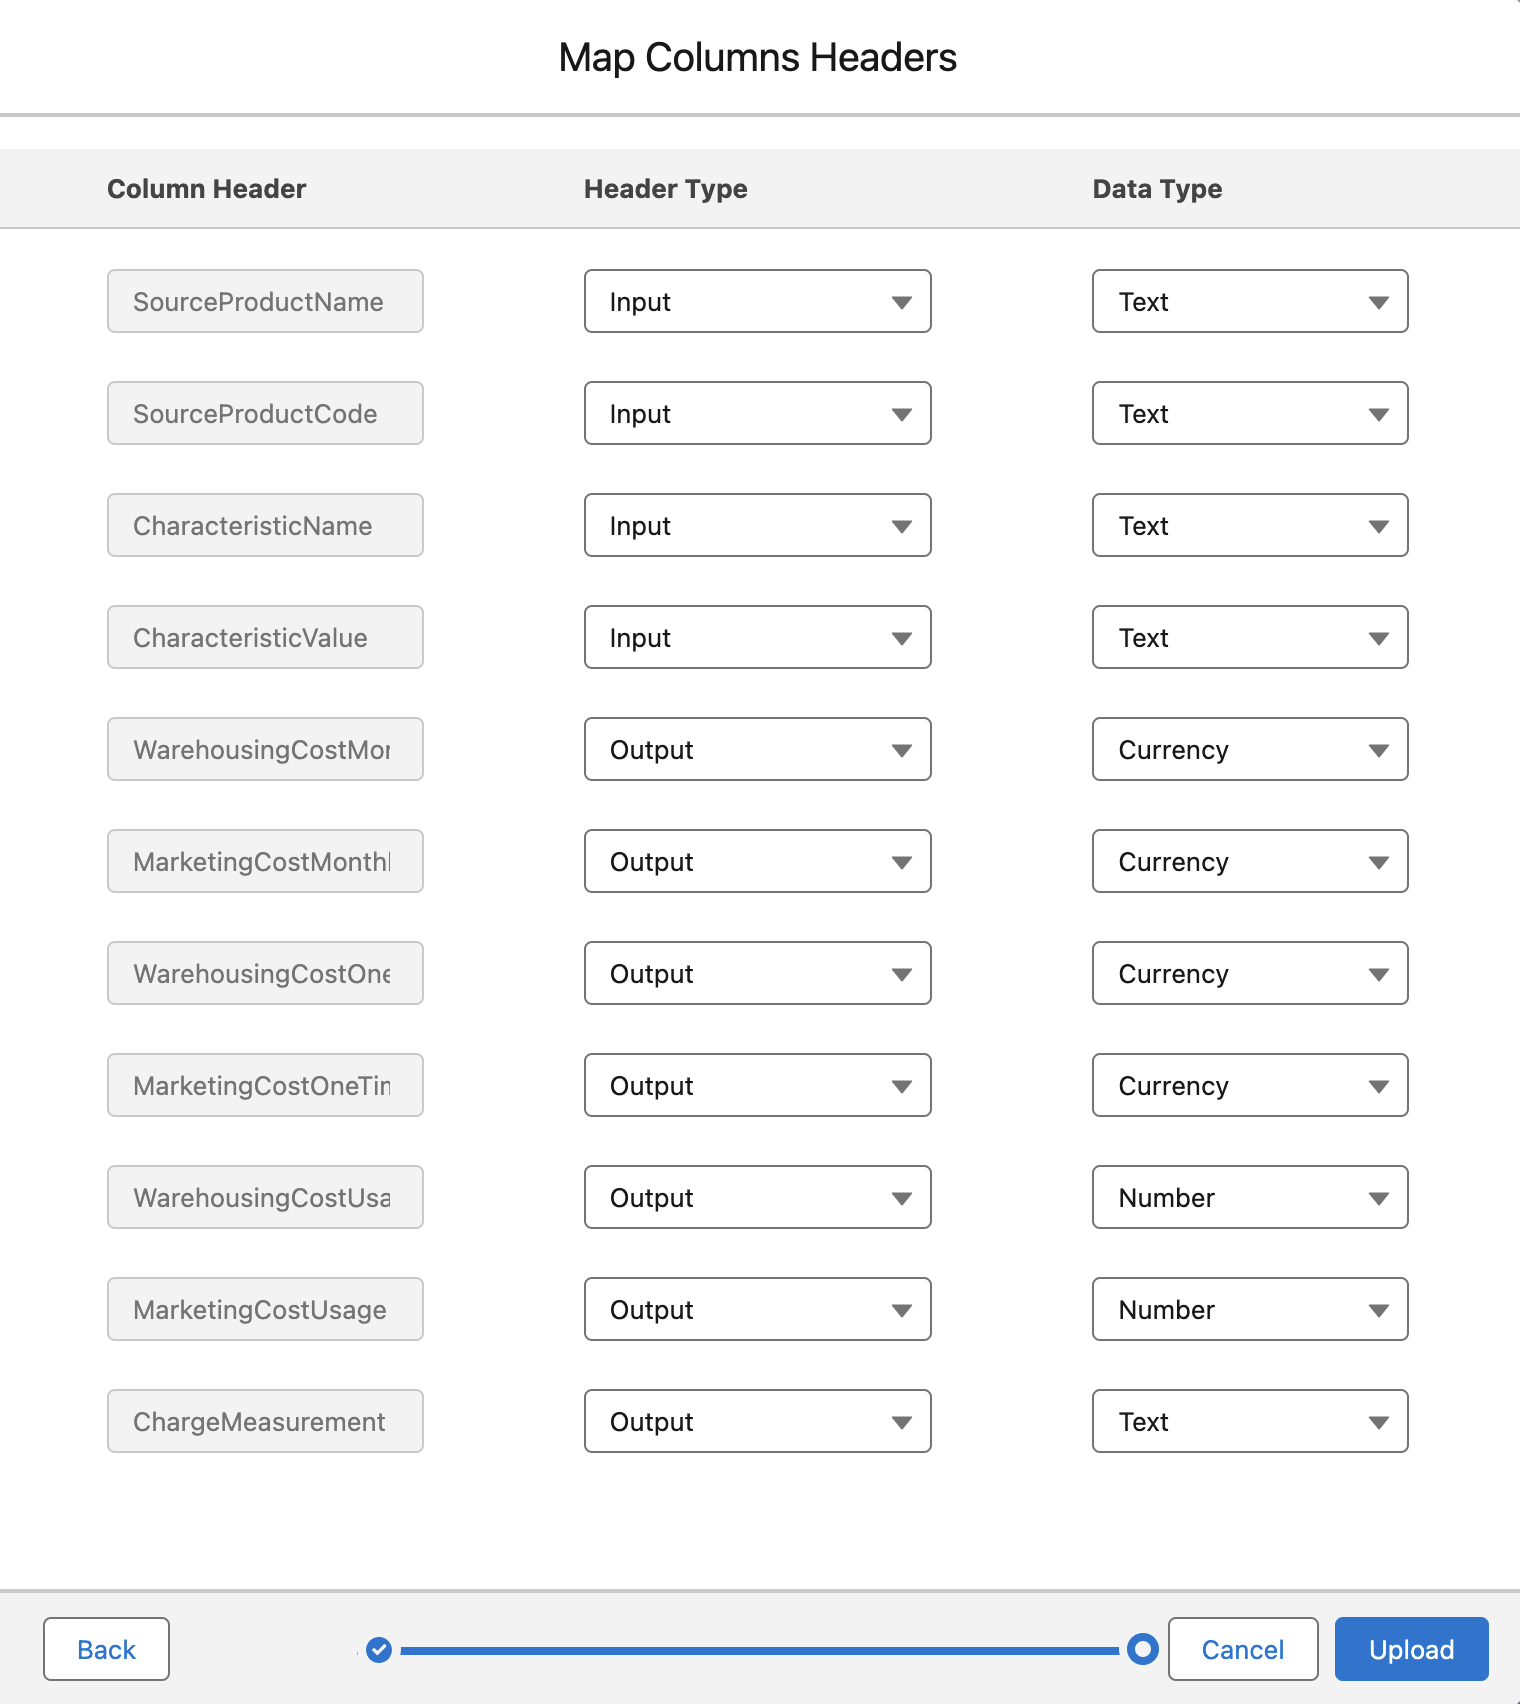Click the MarketingCostOneTin column header field
This screenshot has height=1704, width=1520.
coord(265,1085)
